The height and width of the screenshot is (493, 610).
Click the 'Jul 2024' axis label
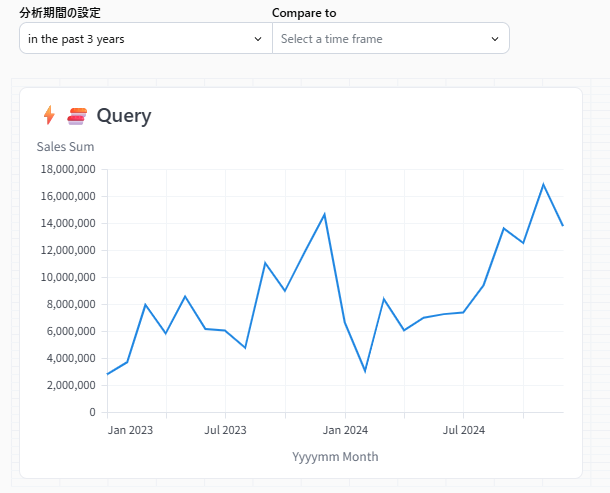click(464, 430)
